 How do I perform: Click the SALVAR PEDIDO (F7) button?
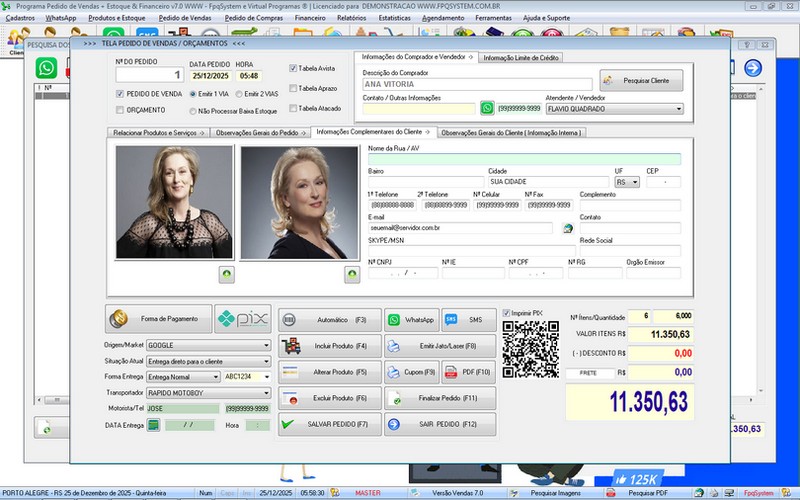pyautogui.click(x=325, y=425)
